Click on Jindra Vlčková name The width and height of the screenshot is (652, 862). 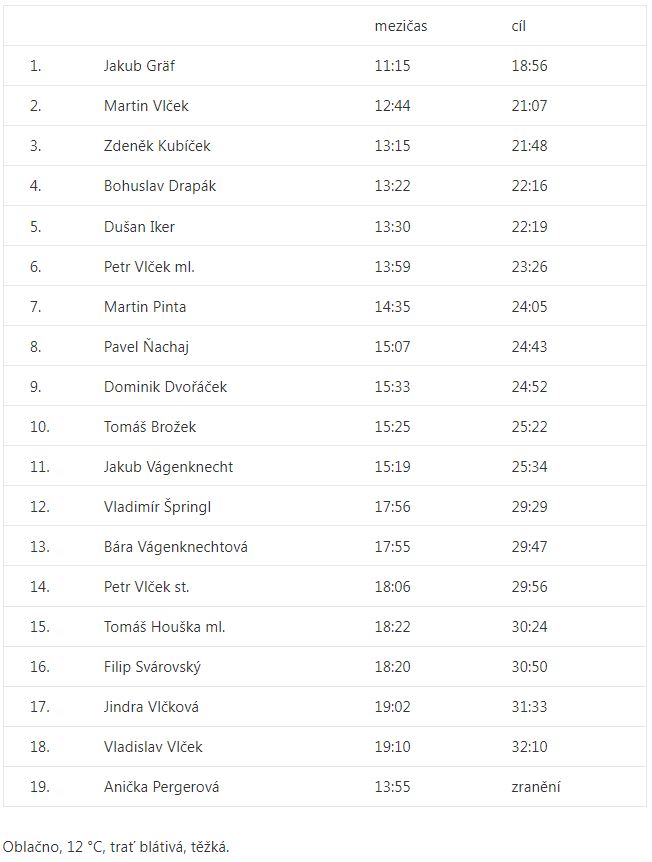coord(151,707)
